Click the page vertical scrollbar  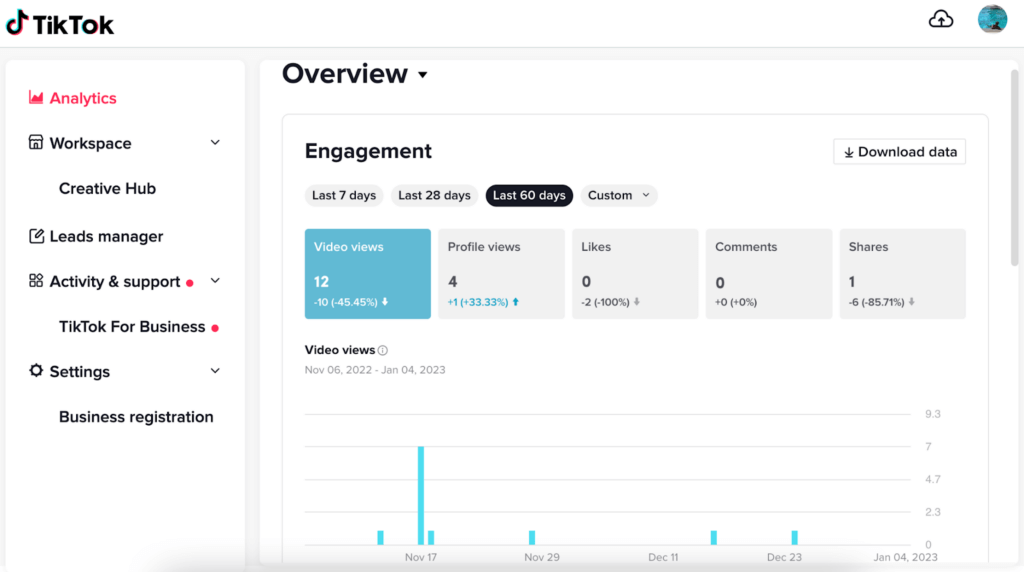(1014, 167)
